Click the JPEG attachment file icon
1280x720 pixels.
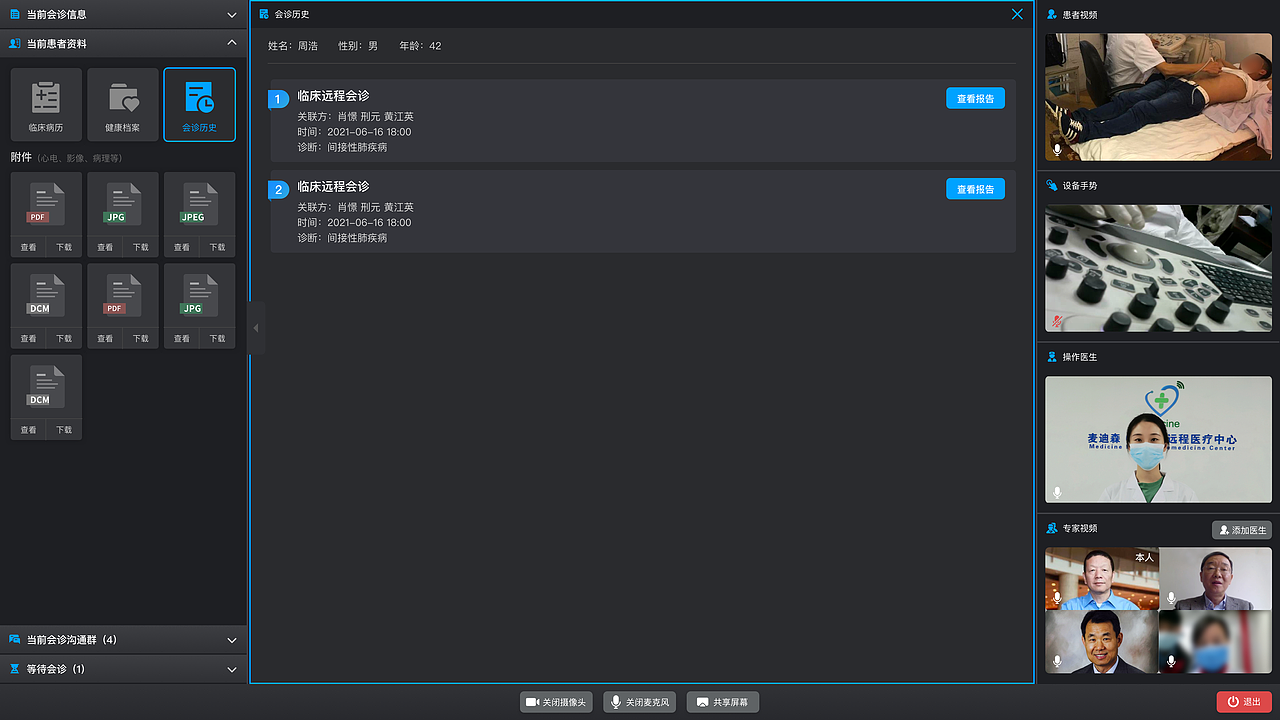coord(199,204)
